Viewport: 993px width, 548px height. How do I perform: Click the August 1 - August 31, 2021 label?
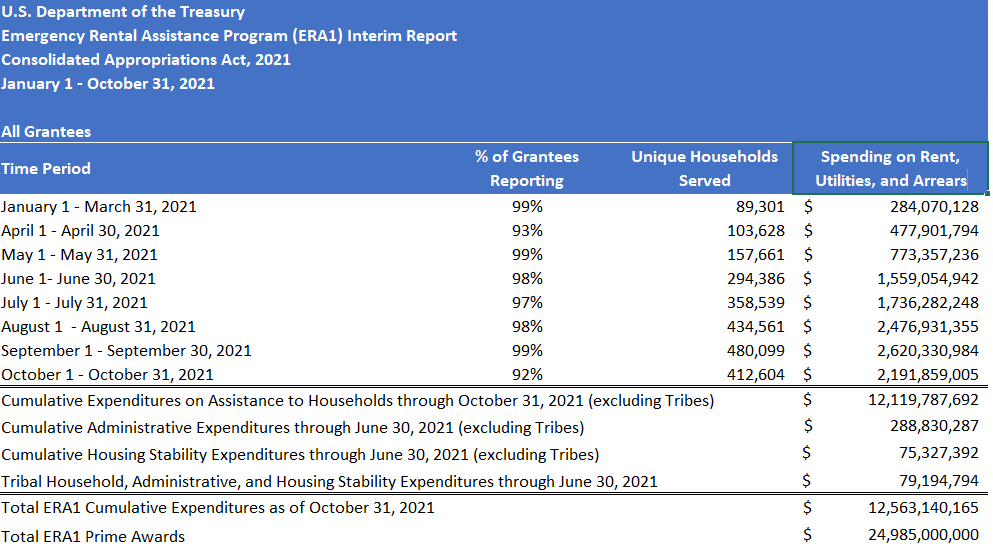click(98, 327)
